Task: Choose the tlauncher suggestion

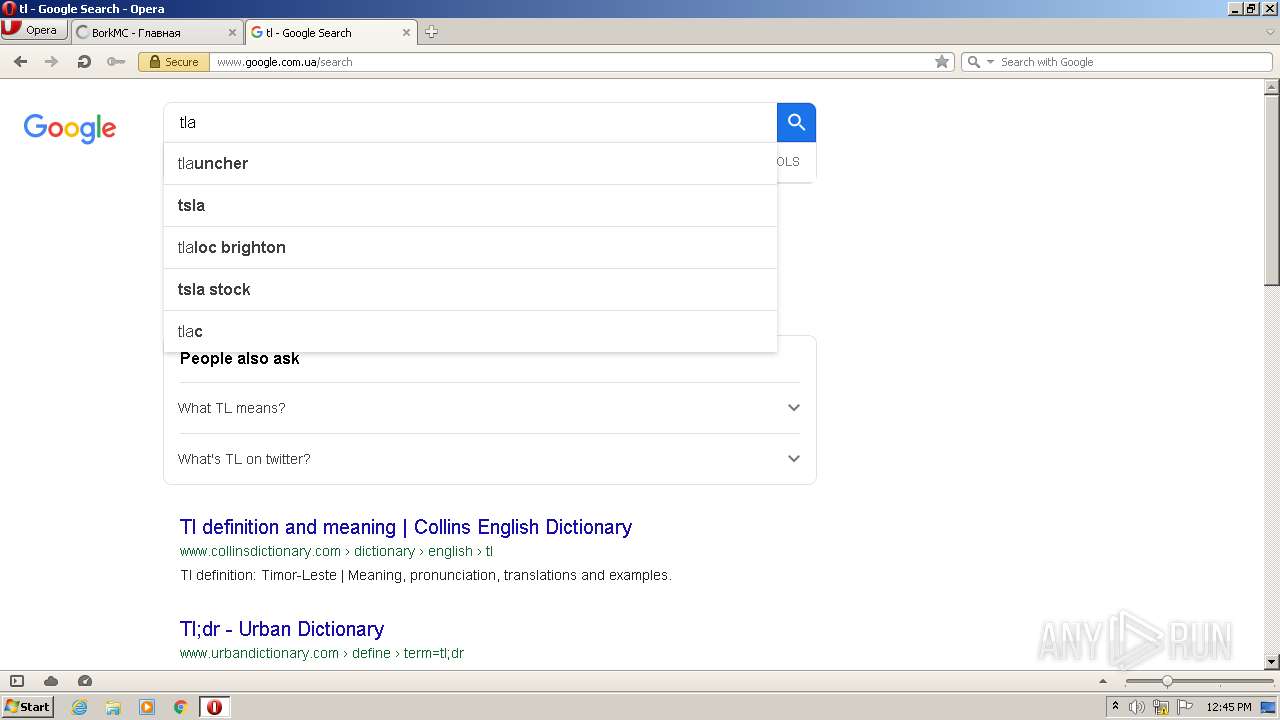Action: tap(470, 163)
